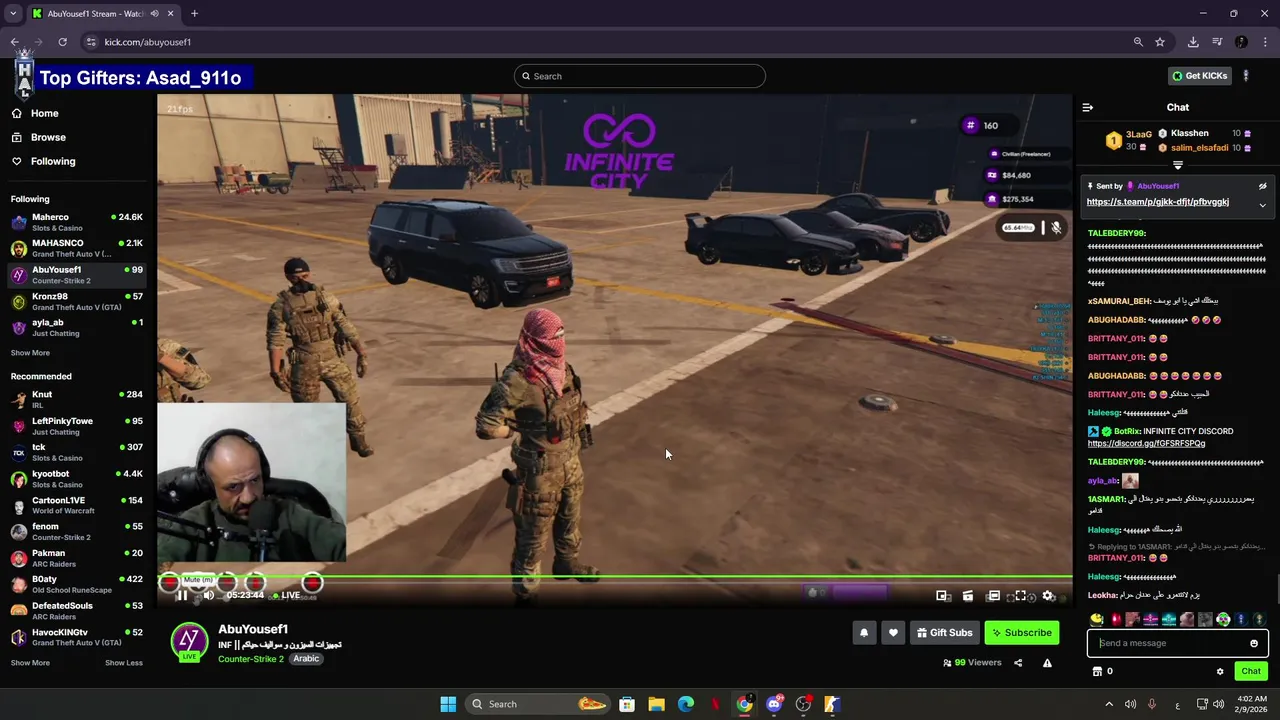Screen dimensions: 1280x720
Task: Open Microsoft Edge from taskbar
Action: tap(686, 704)
